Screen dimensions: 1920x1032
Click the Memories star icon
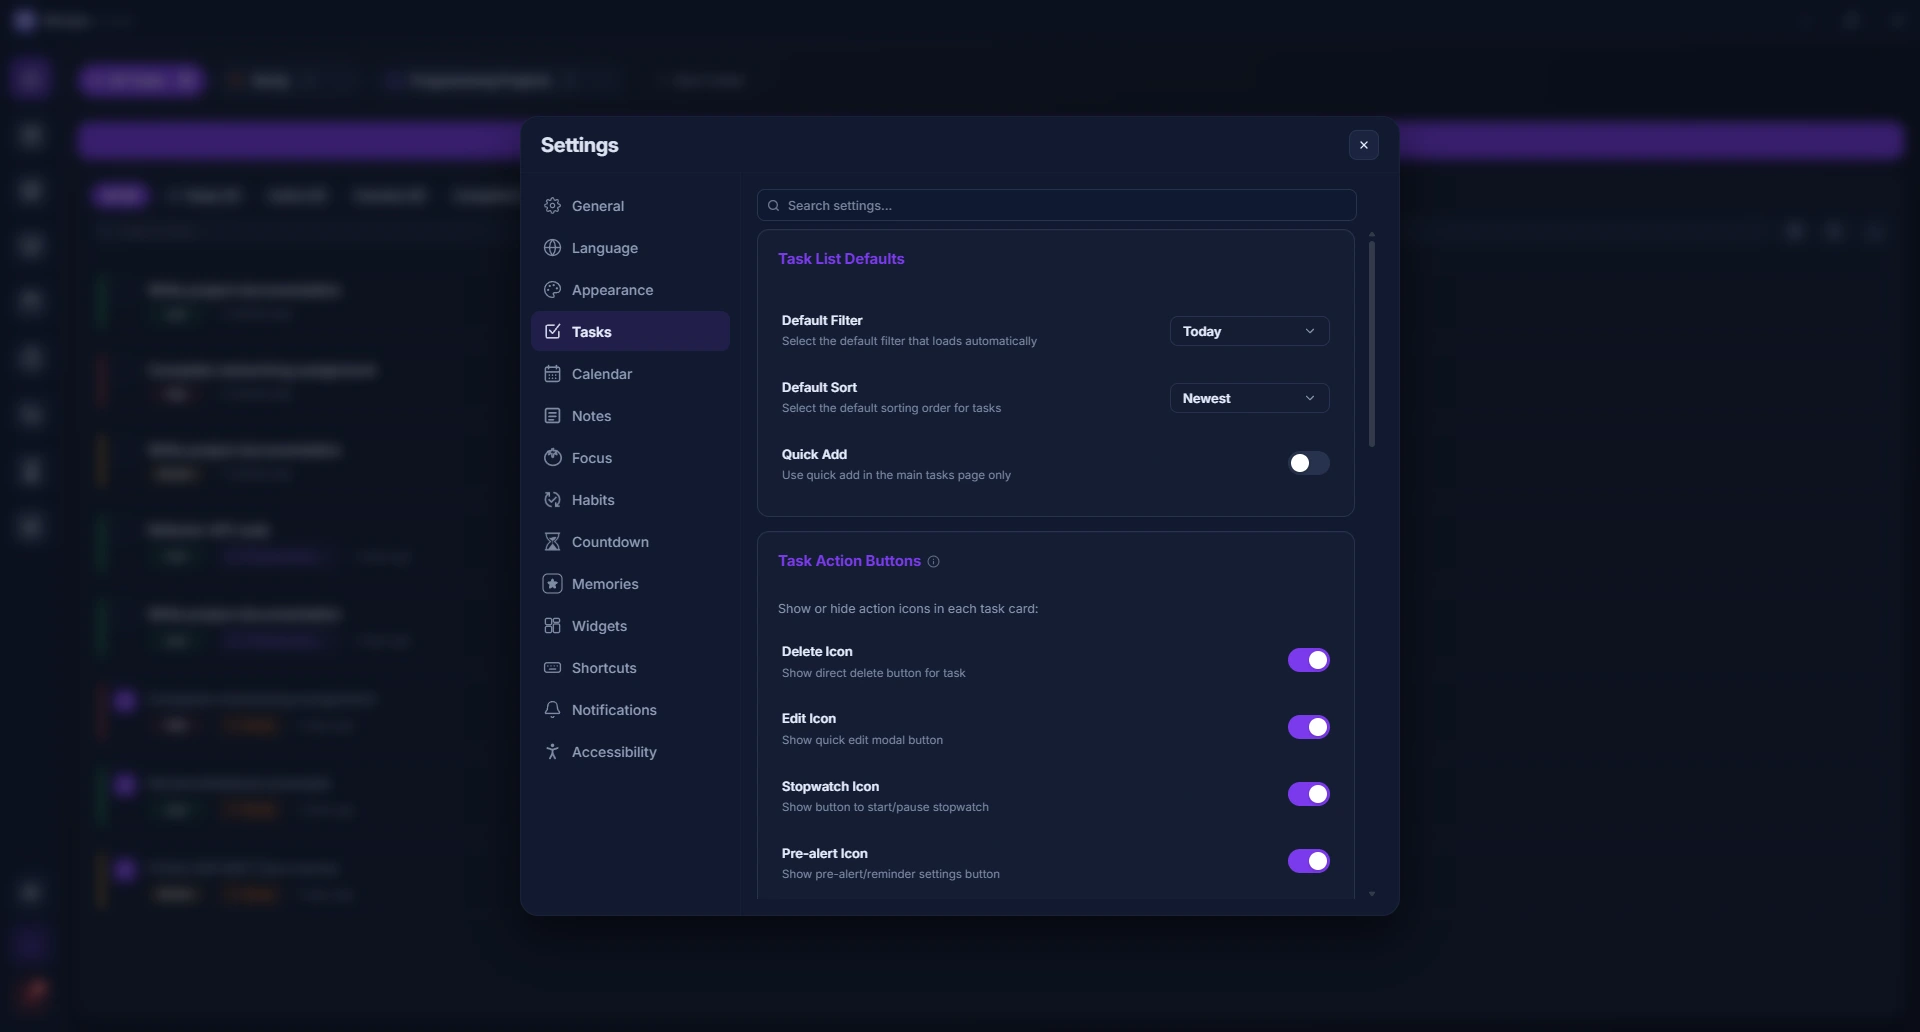coord(552,584)
